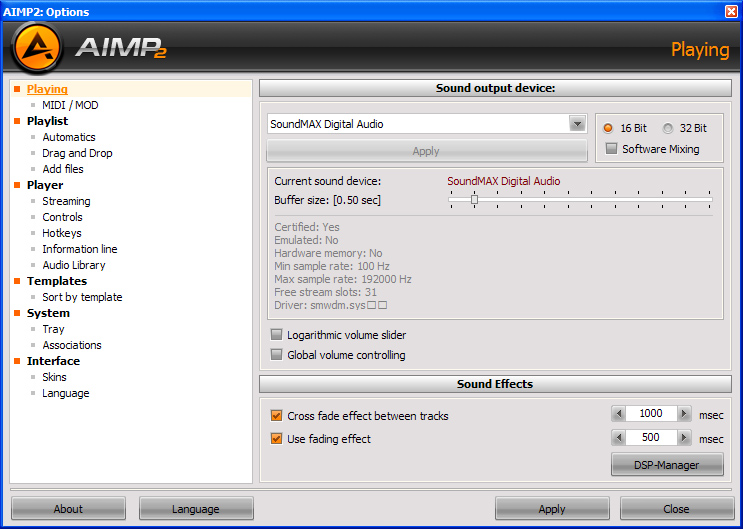Click the Certified: Yes text
The height and width of the screenshot is (529, 743).
tap(307, 227)
